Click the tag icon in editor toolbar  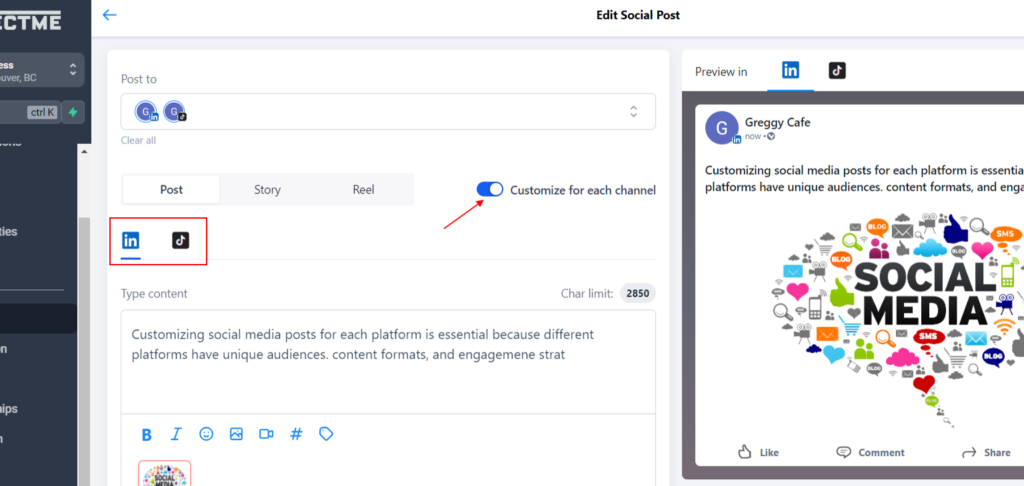click(325, 434)
